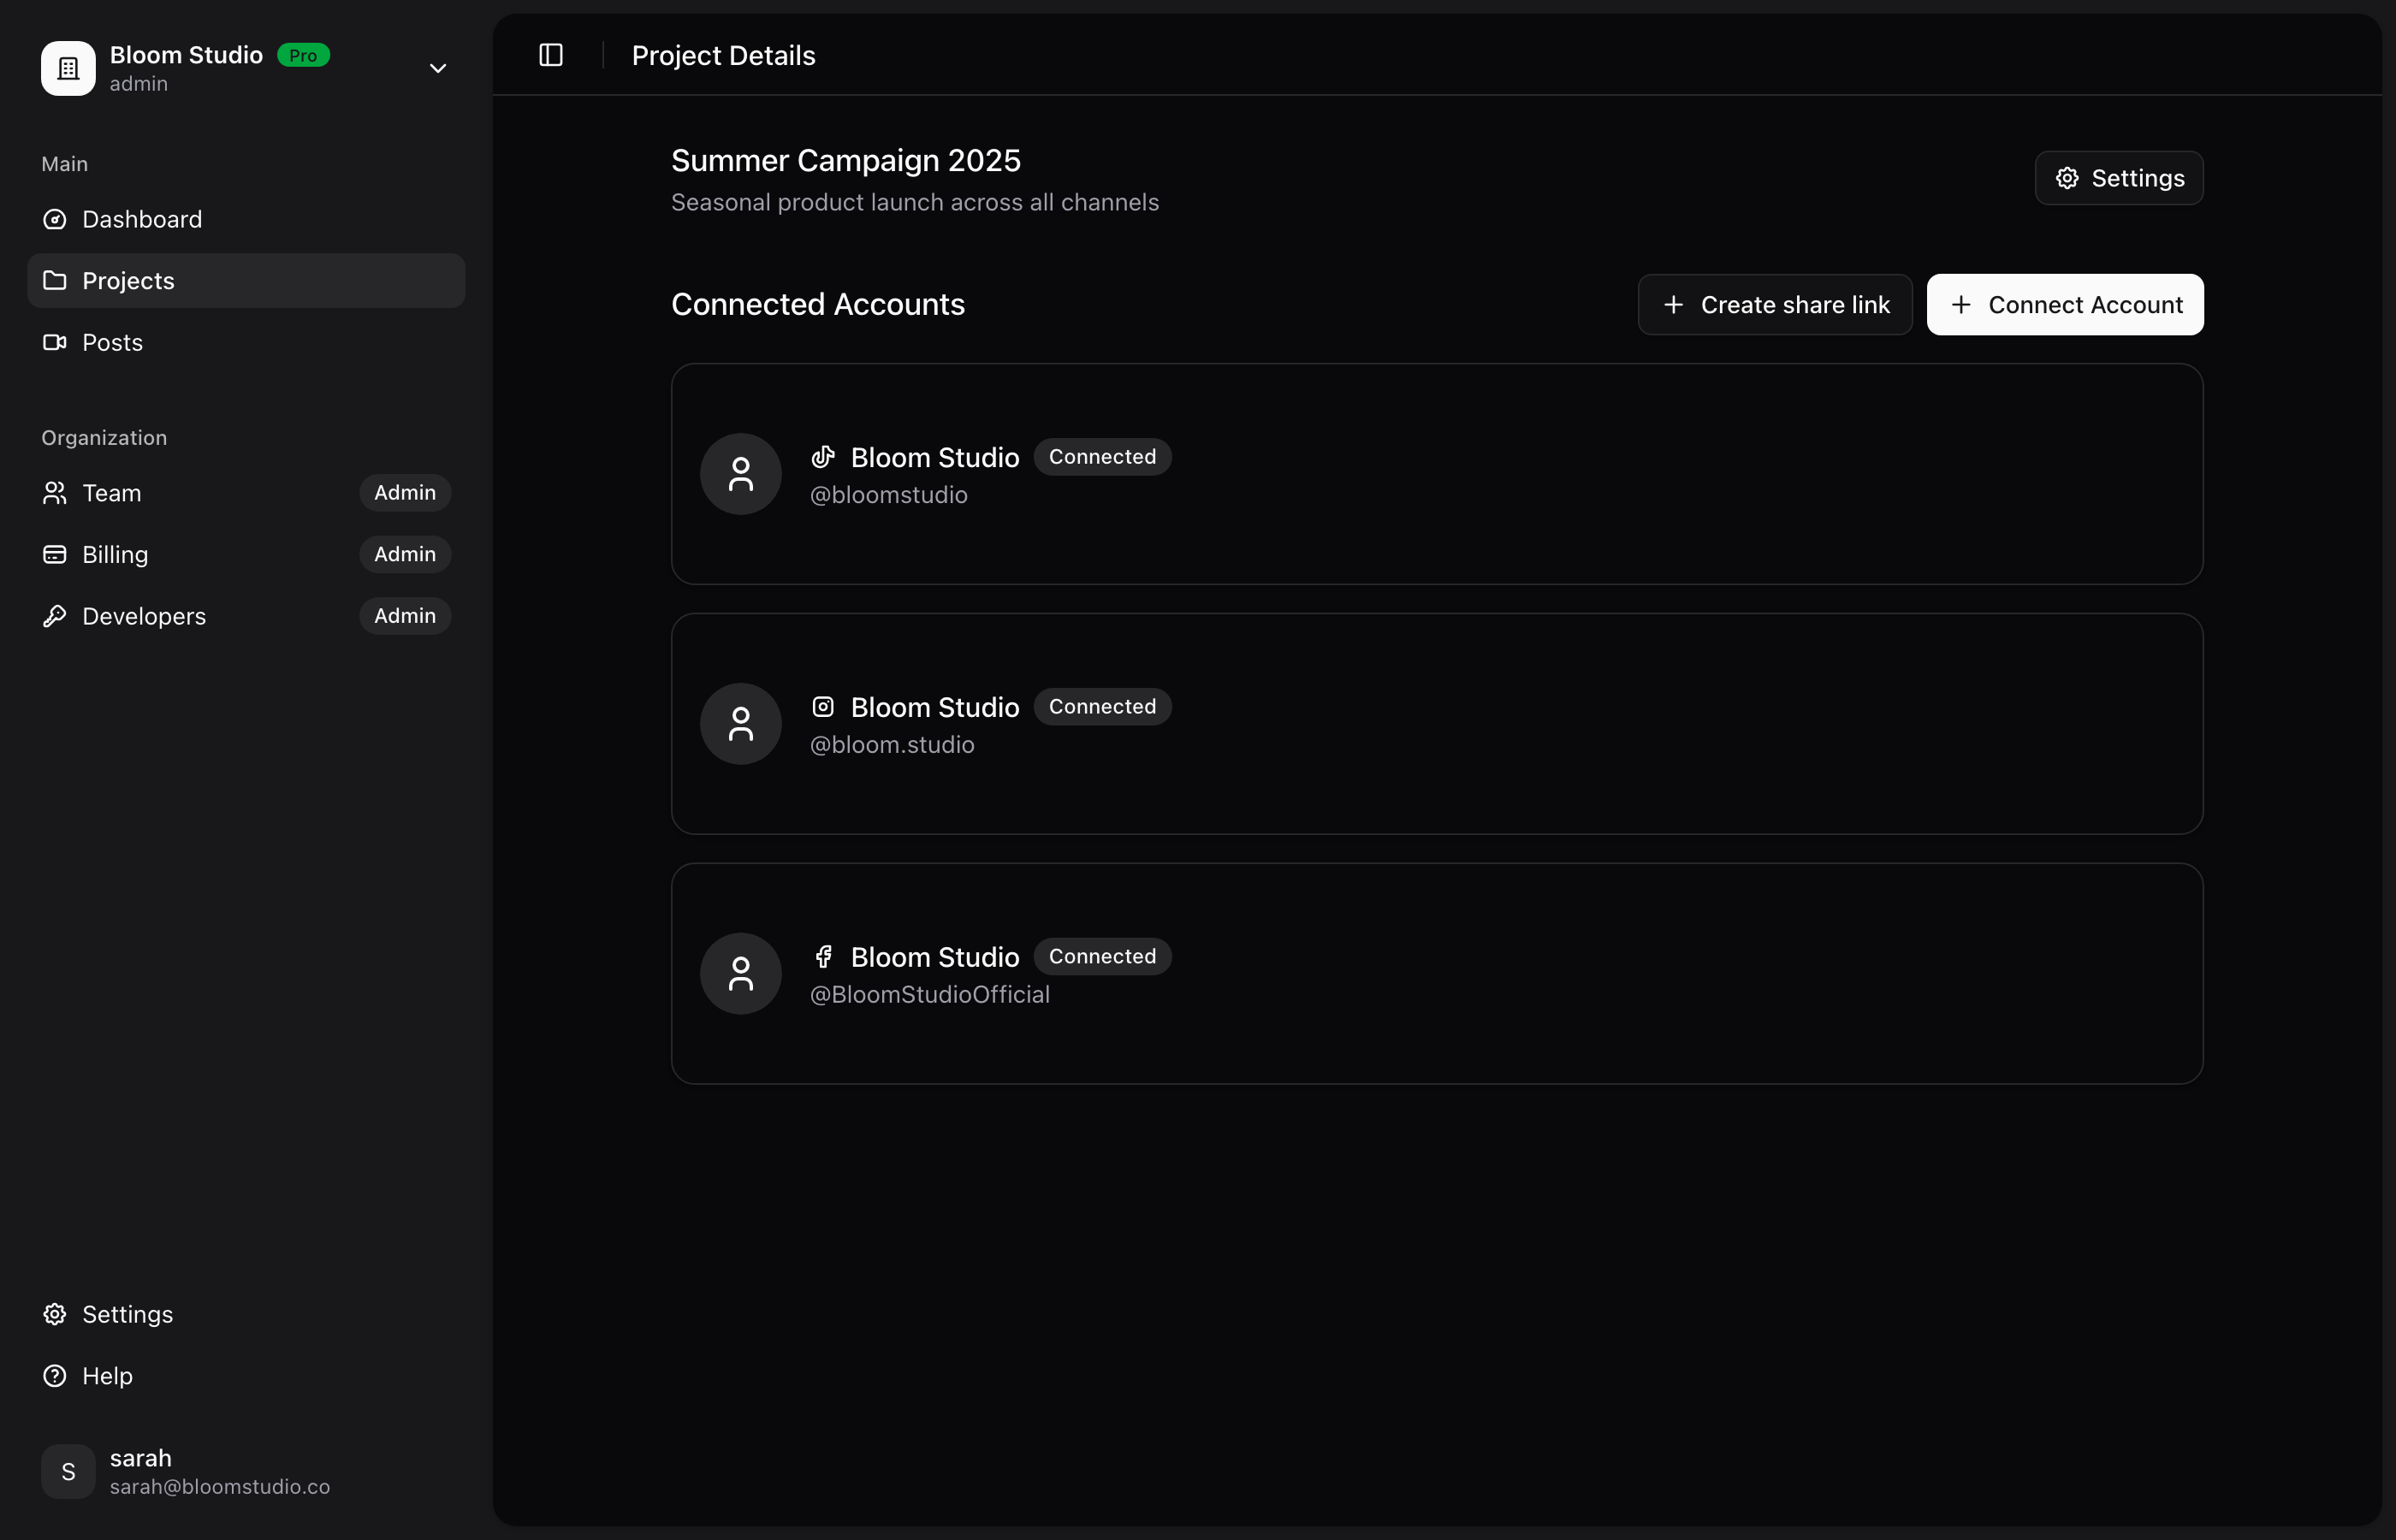
Task: Open the Projects section
Action: (x=128, y=281)
